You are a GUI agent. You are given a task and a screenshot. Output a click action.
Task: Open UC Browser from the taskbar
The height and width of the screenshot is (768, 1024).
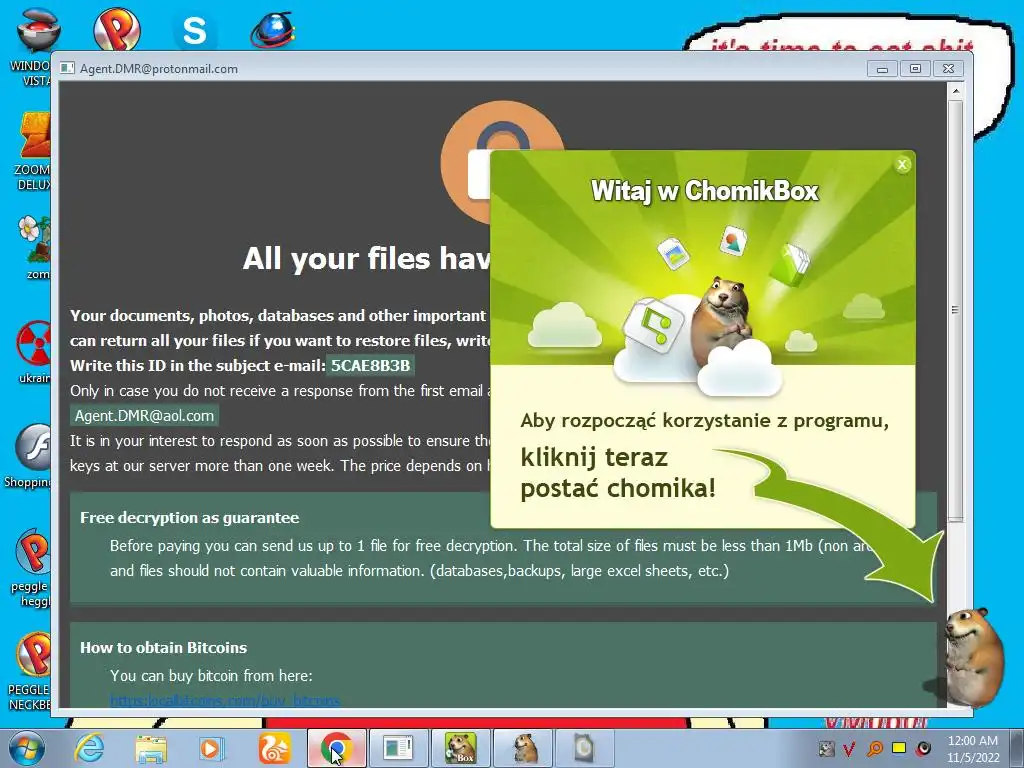pos(274,748)
